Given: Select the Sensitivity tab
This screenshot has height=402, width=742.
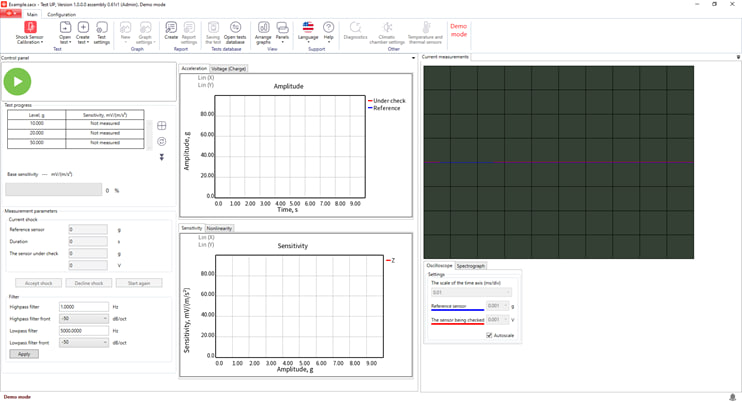Looking at the screenshot, I should coord(192,228).
